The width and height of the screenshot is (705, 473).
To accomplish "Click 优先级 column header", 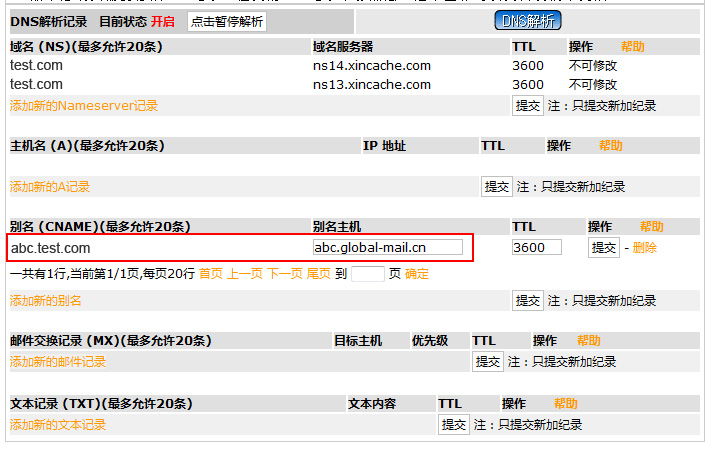I will pos(430,341).
